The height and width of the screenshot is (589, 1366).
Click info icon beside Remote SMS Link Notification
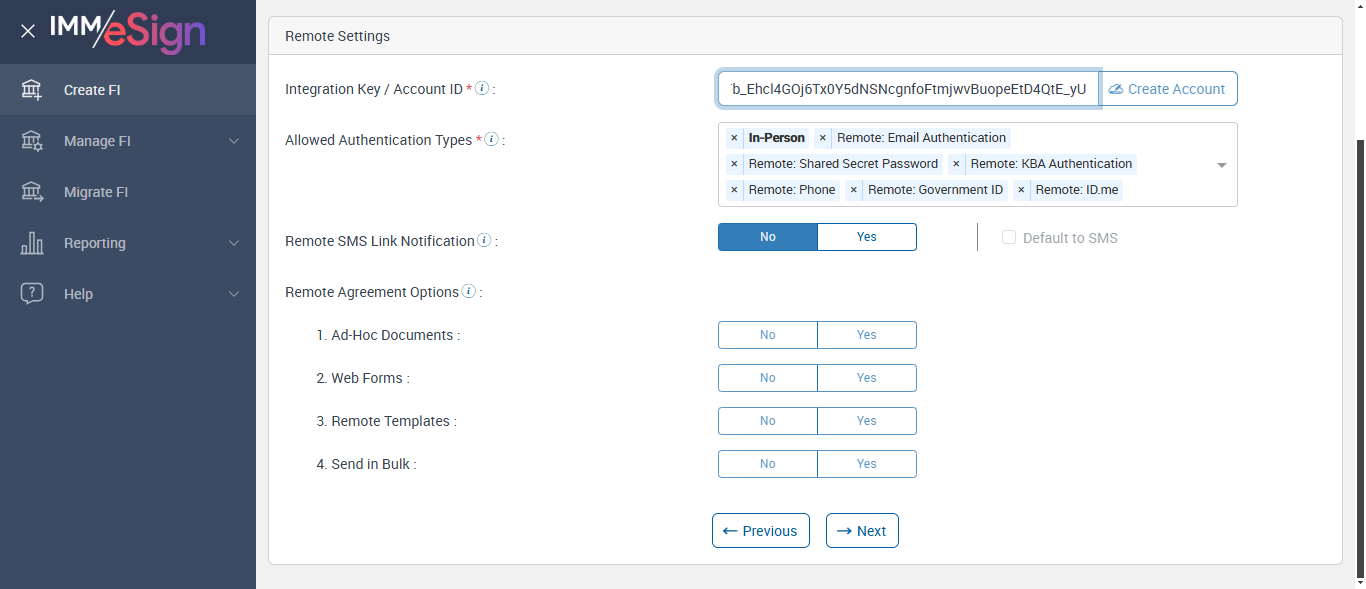pyautogui.click(x=484, y=241)
